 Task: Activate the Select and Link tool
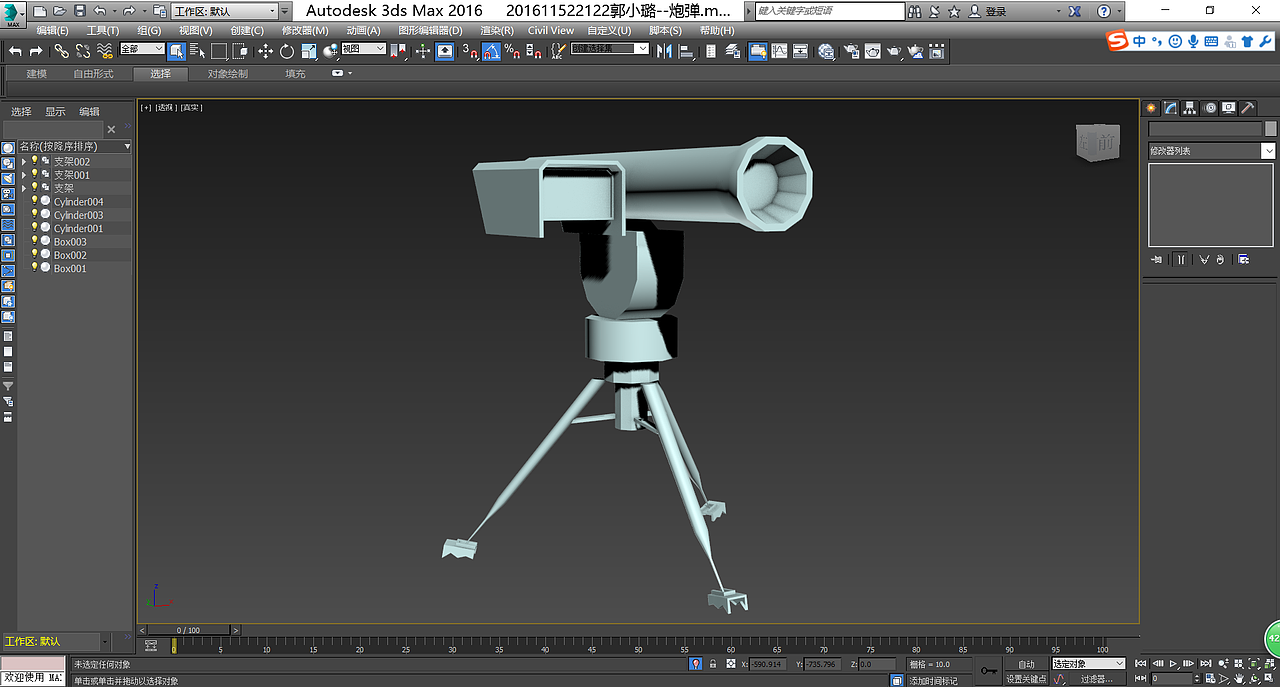point(62,51)
